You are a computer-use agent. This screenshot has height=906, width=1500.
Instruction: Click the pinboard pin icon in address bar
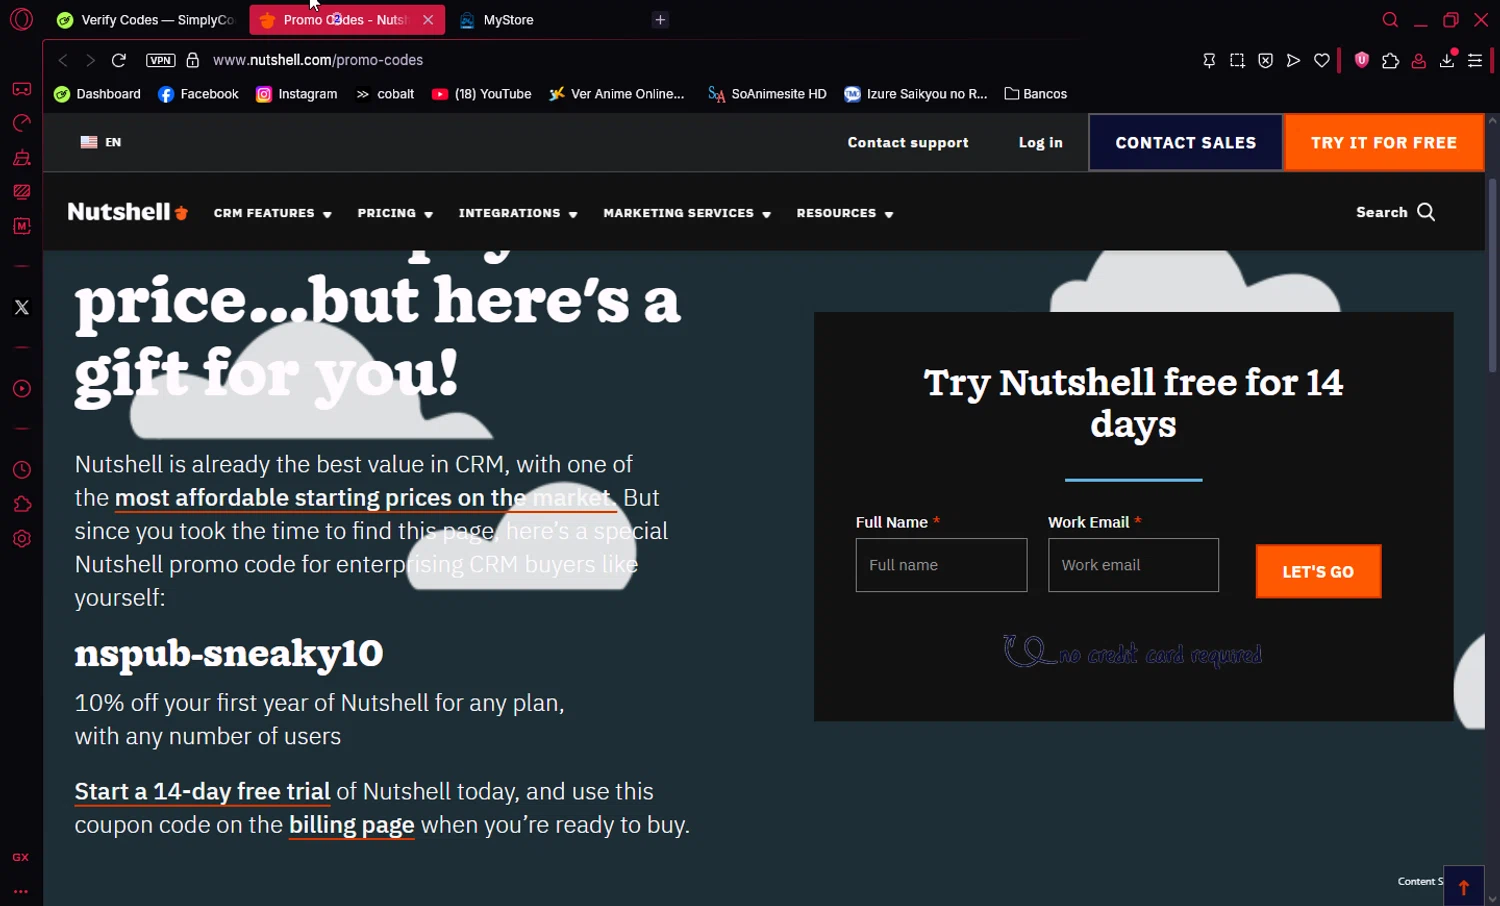1209,60
